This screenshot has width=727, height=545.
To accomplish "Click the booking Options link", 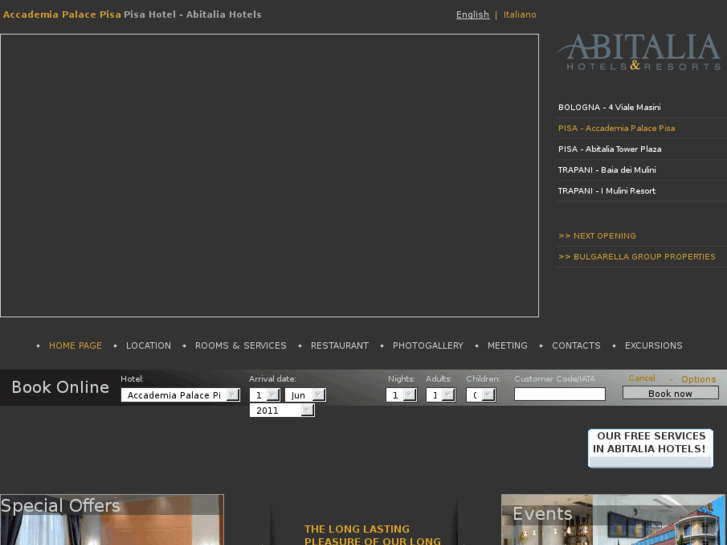I will click(x=698, y=379).
